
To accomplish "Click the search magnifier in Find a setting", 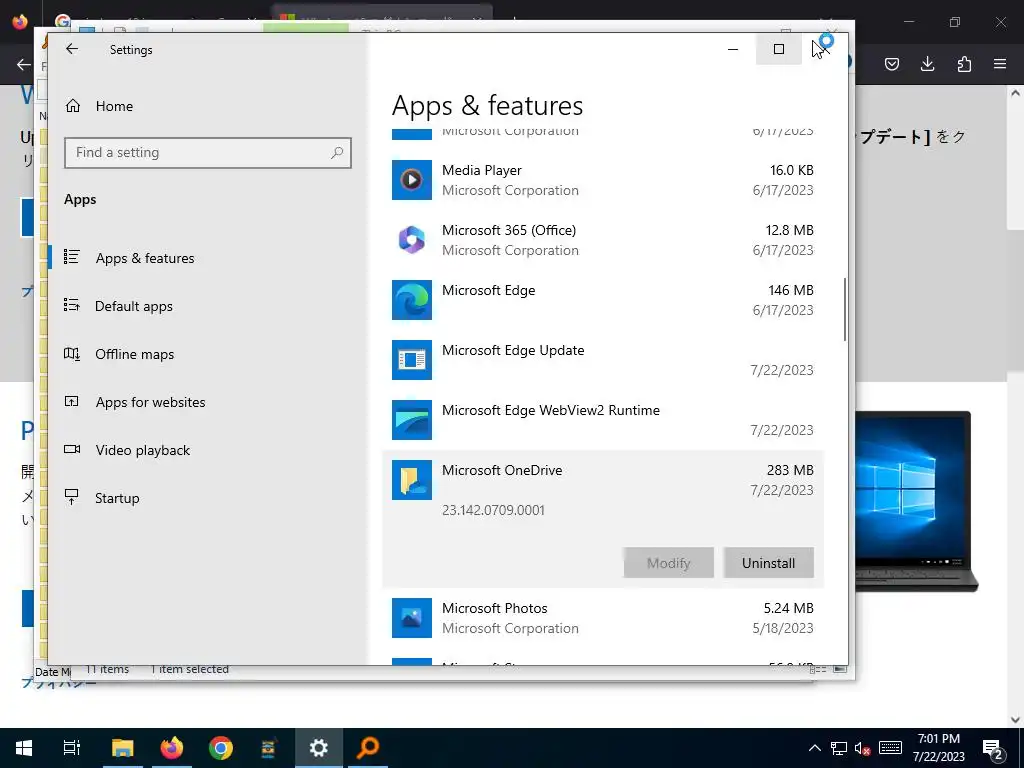I will [337, 152].
